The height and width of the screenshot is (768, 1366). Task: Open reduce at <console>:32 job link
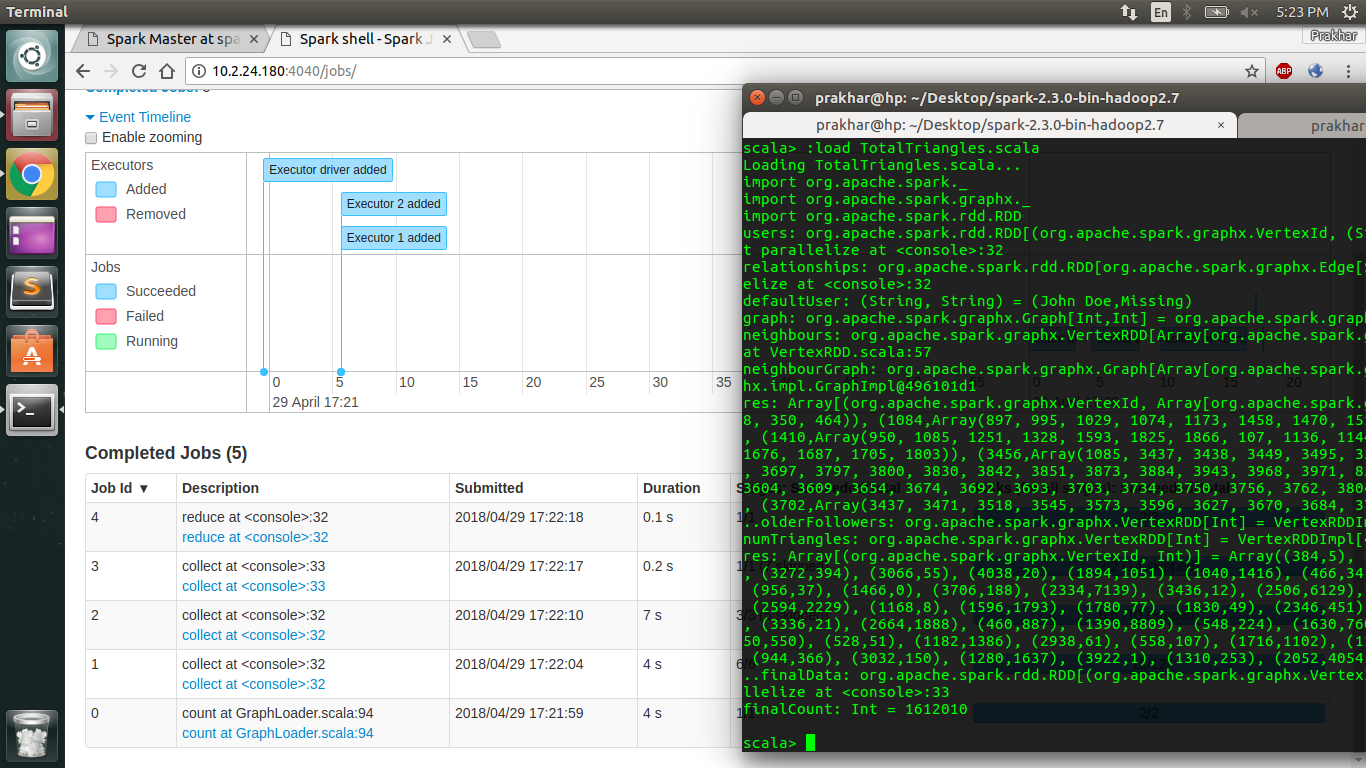point(255,537)
